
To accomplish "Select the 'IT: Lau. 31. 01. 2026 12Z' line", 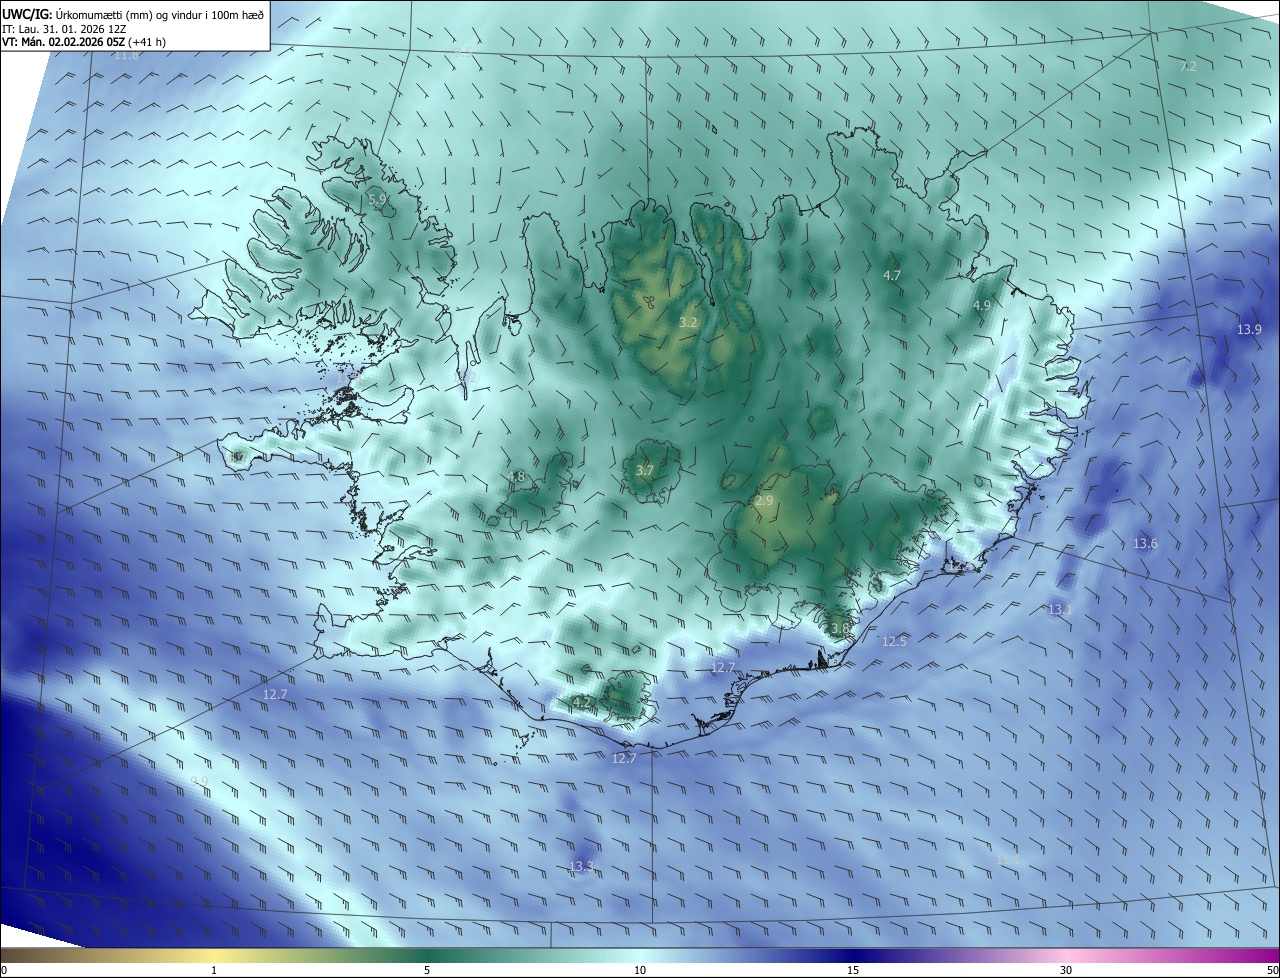I will coord(64,29).
